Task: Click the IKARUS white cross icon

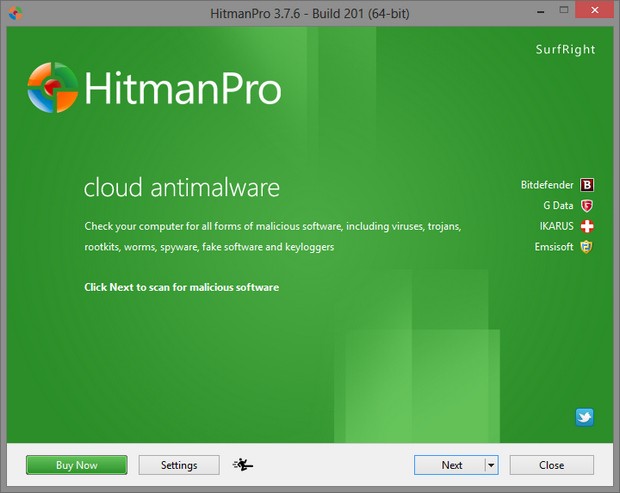Action: point(587,226)
